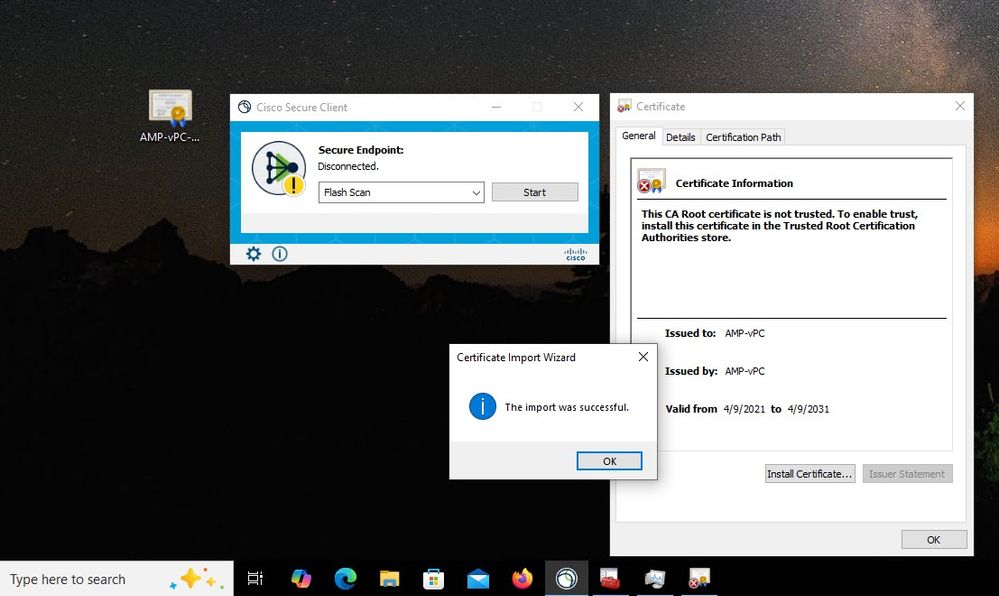Image resolution: width=999 pixels, height=596 pixels.
Task: Click the 'Secure Endpoint:' label
Action: [x=361, y=150]
